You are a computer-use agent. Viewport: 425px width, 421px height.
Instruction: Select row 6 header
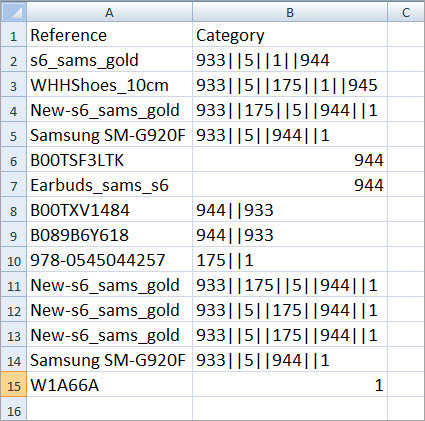coord(14,160)
